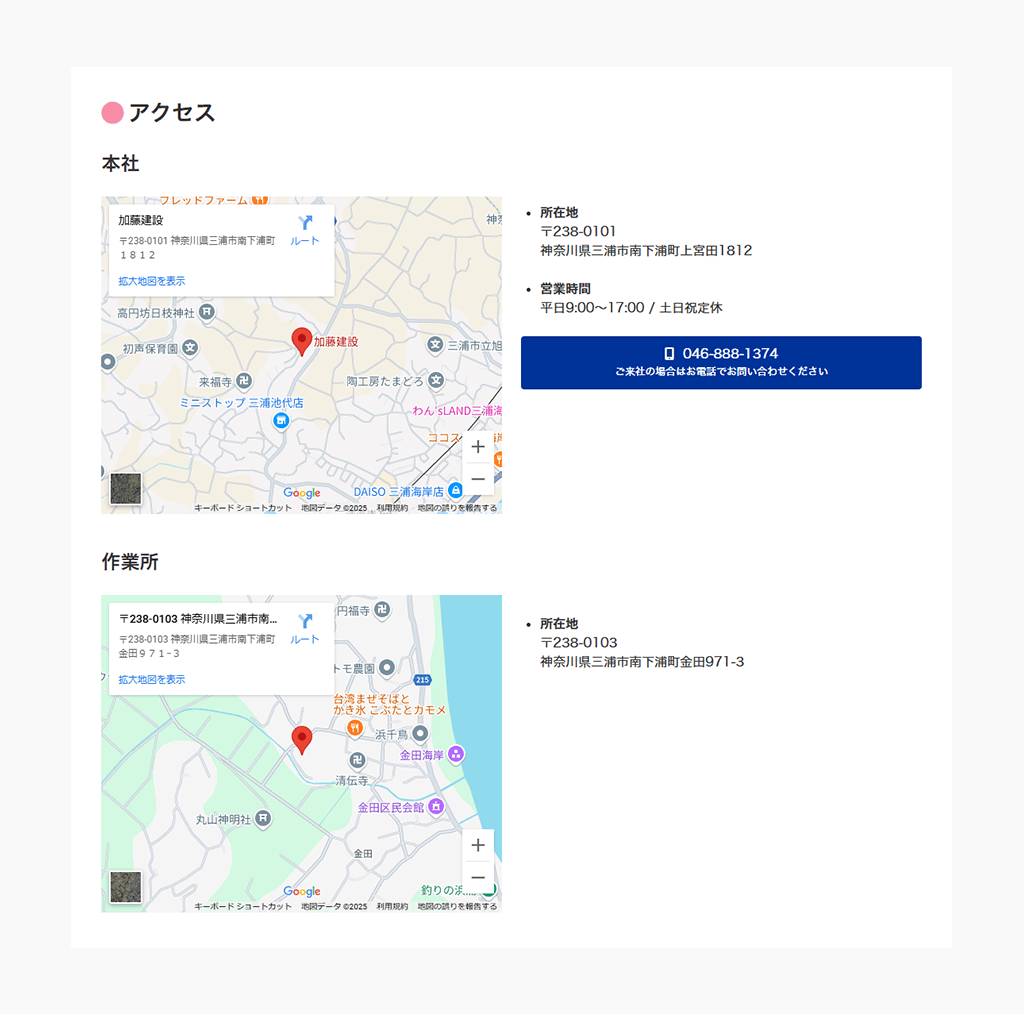Click the 〒238-0103 title in the 作業所 card
This screenshot has height=1024, width=1024.
point(198,618)
